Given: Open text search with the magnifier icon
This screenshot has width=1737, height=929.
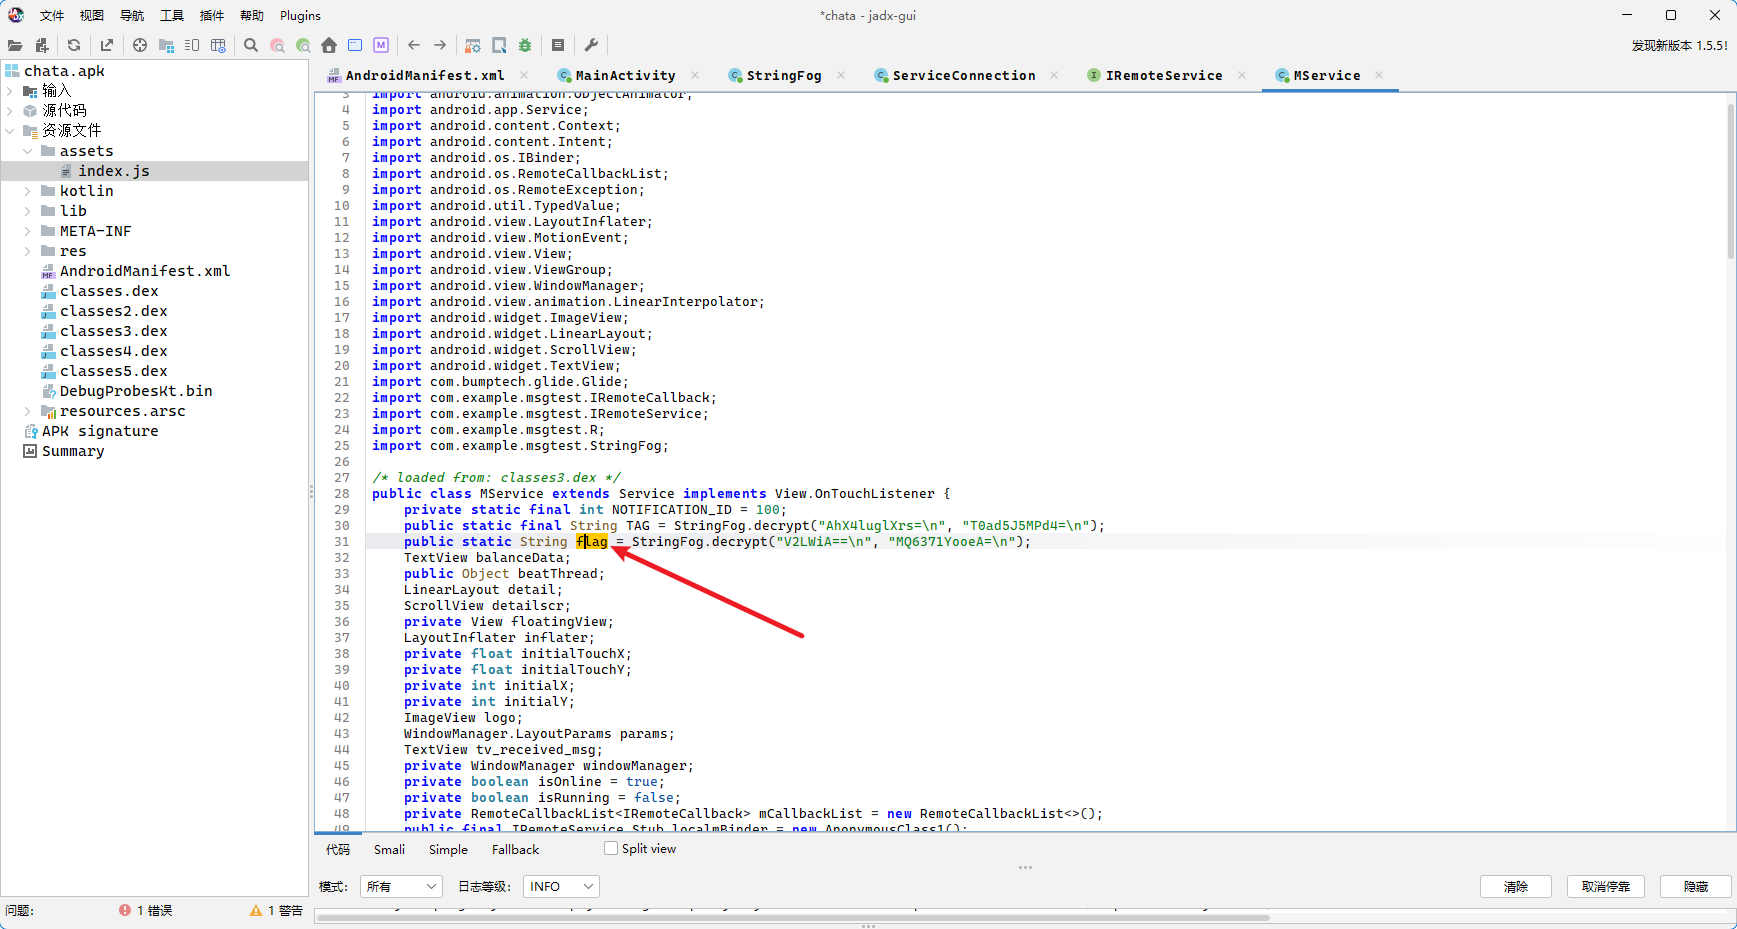Looking at the screenshot, I should (x=251, y=45).
